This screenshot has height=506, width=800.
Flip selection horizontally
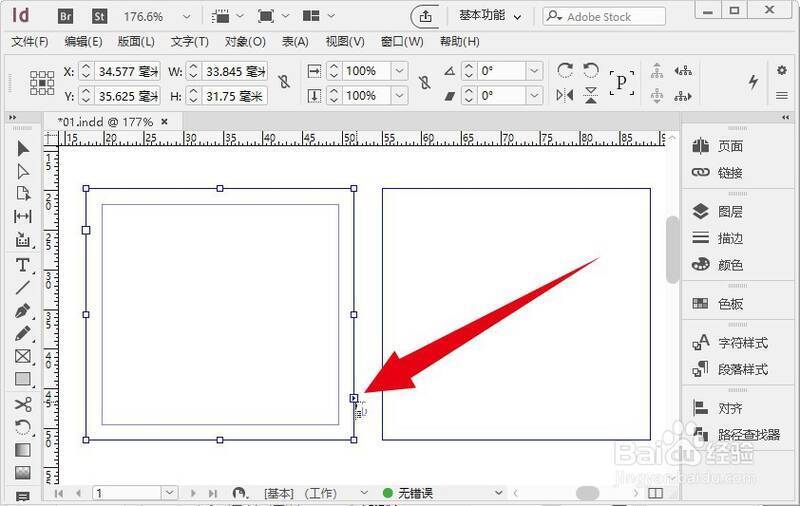[x=565, y=95]
